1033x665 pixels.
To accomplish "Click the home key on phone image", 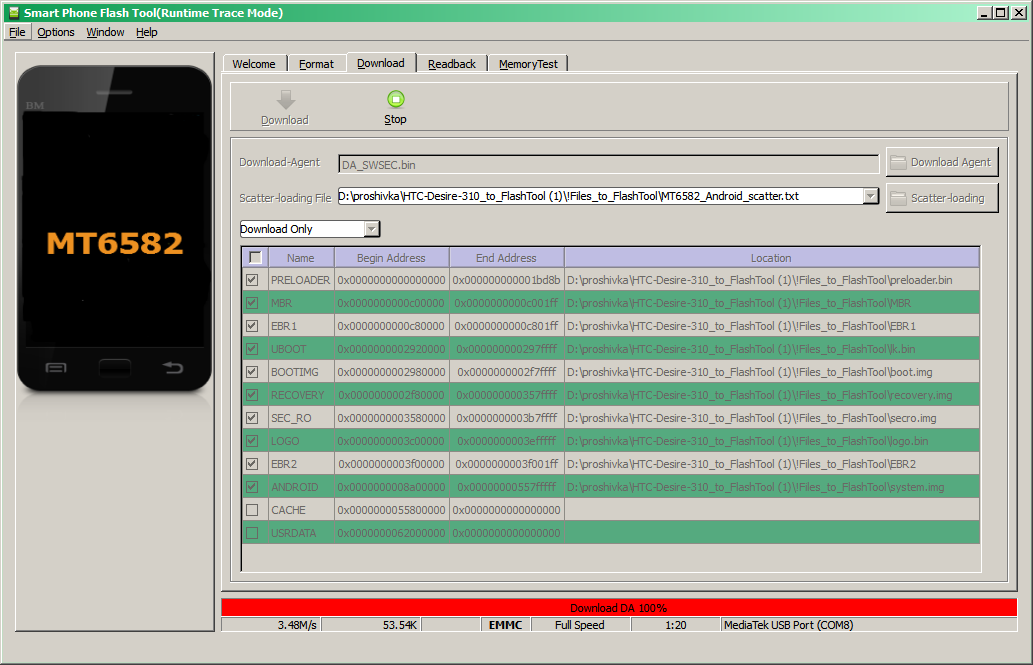I will click(x=114, y=367).
